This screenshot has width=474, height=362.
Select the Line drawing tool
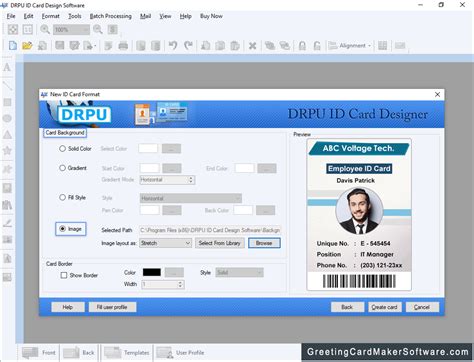point(7,85)
